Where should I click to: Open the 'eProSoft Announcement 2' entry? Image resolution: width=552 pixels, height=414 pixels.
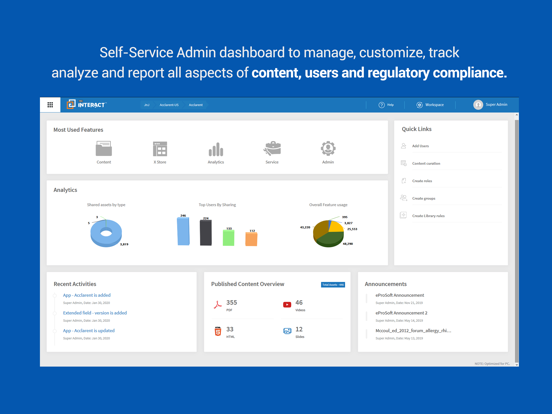pyautogui.click(x=401, y=313)
